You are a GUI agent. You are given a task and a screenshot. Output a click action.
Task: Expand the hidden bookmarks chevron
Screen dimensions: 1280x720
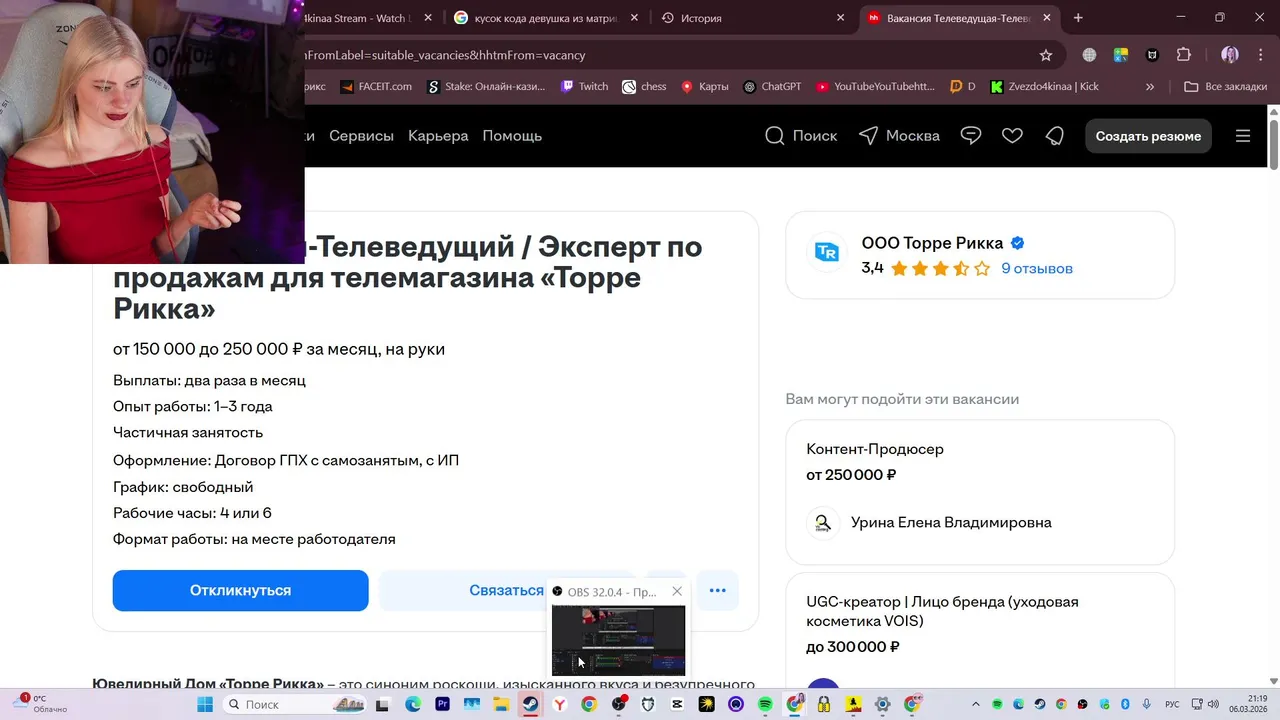point(1150,87)
